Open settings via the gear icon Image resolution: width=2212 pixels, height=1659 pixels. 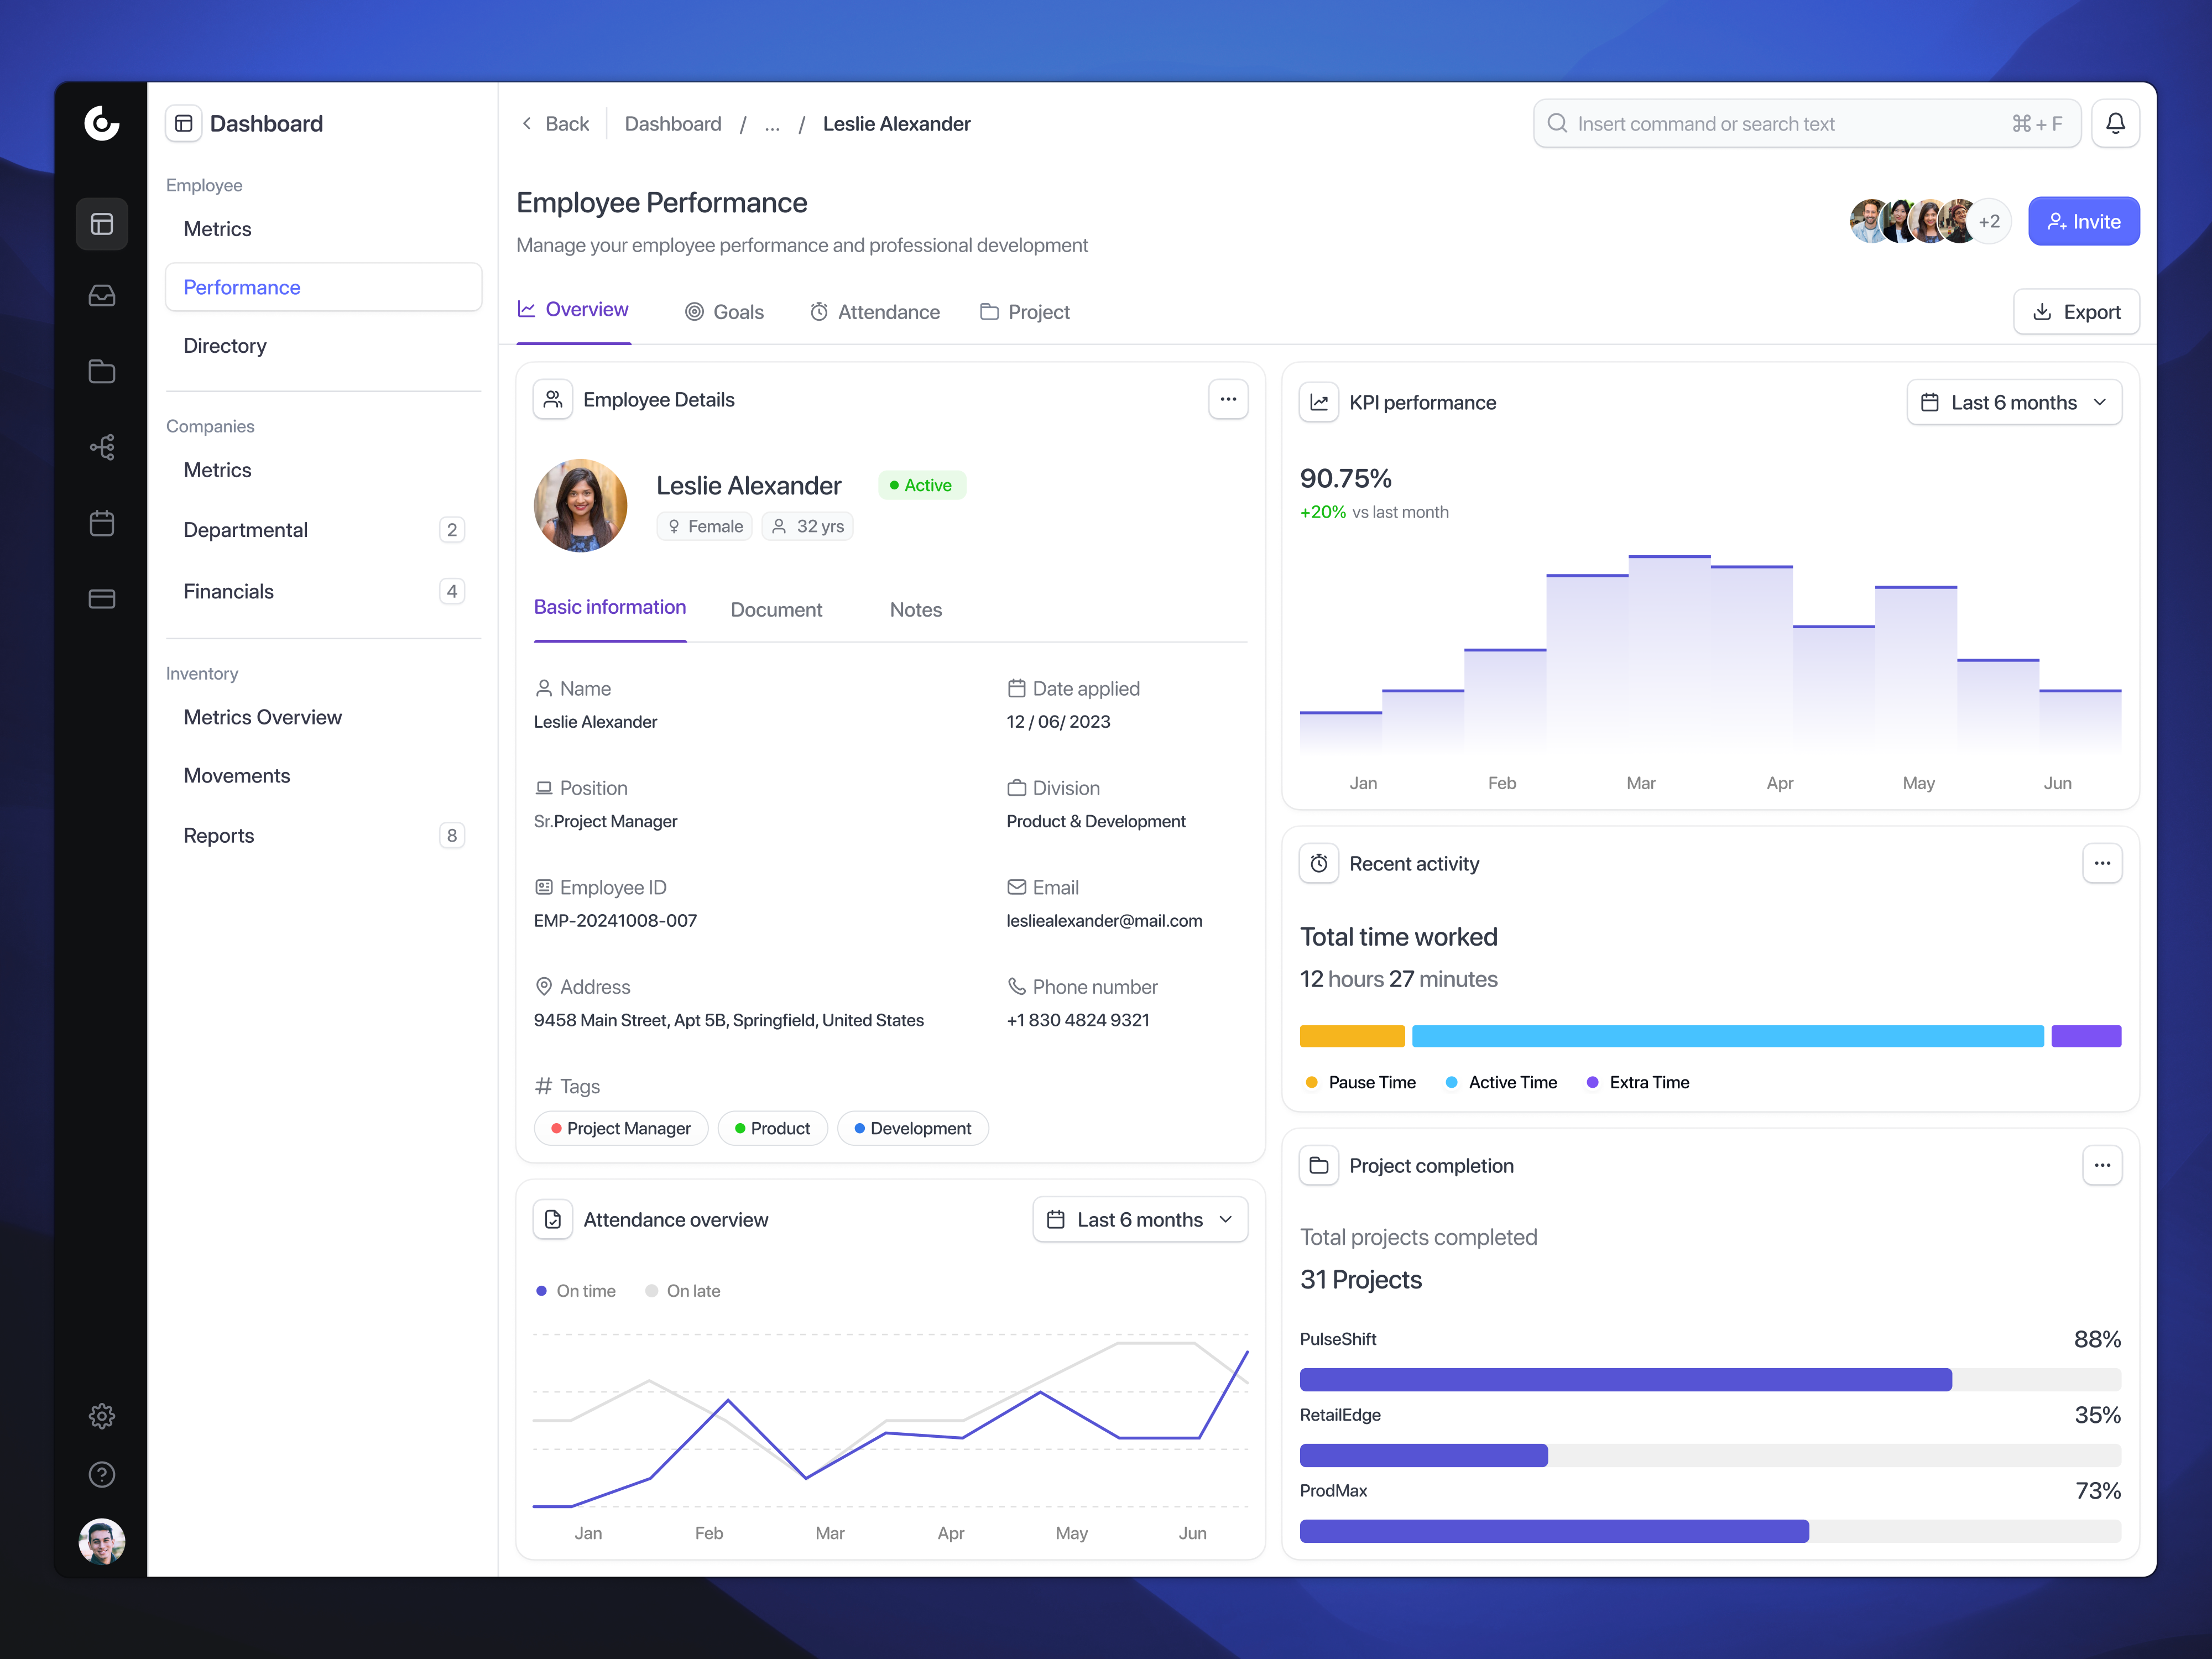[101, 1416]
